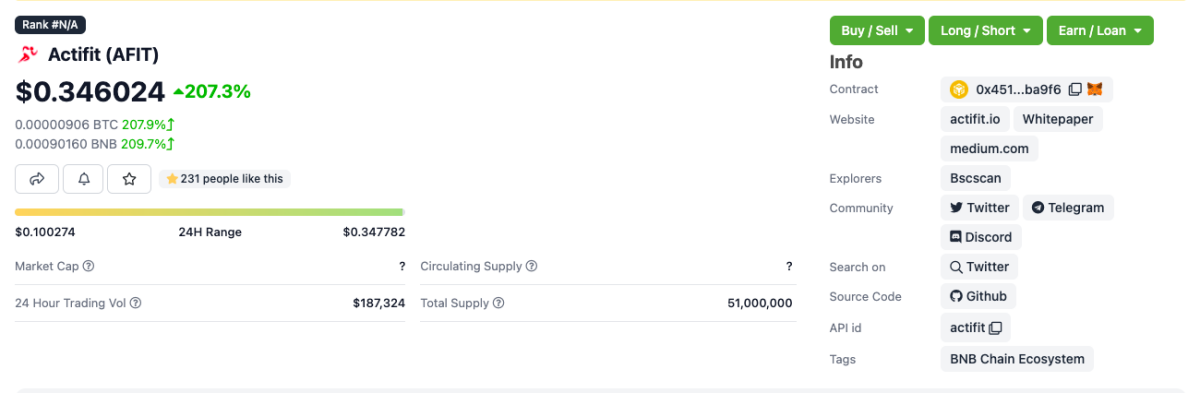Viewport: 1200px width, 393px height.
Task: Click the MetaMask fox icon
Action: click(1096, 90)
